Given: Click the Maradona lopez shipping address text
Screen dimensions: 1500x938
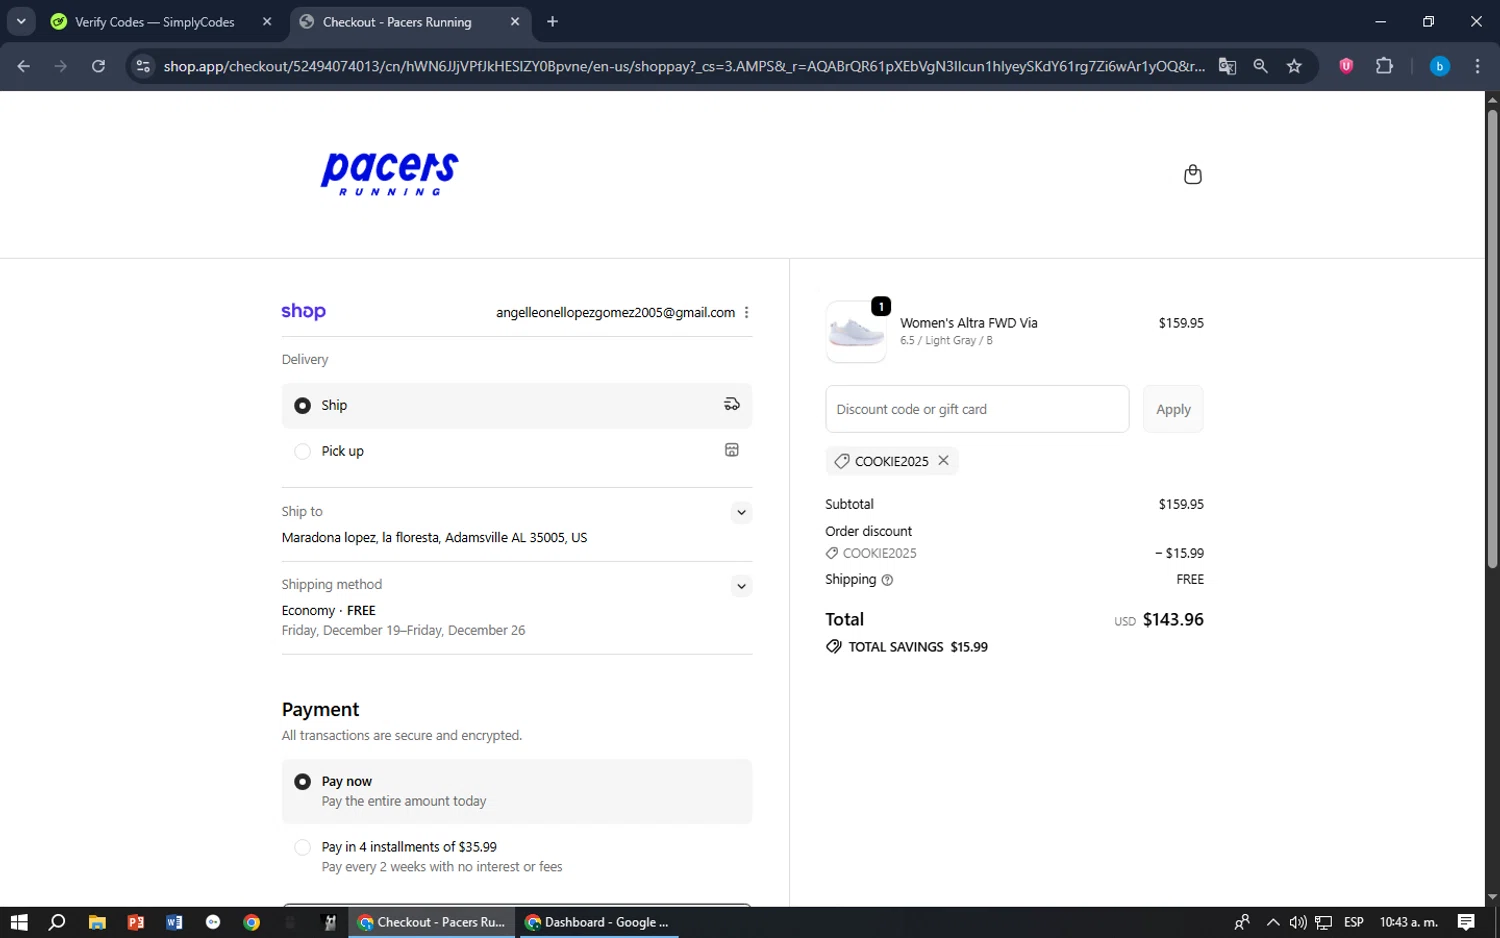Looking at the screenshot, I should [x=434, y=538].
